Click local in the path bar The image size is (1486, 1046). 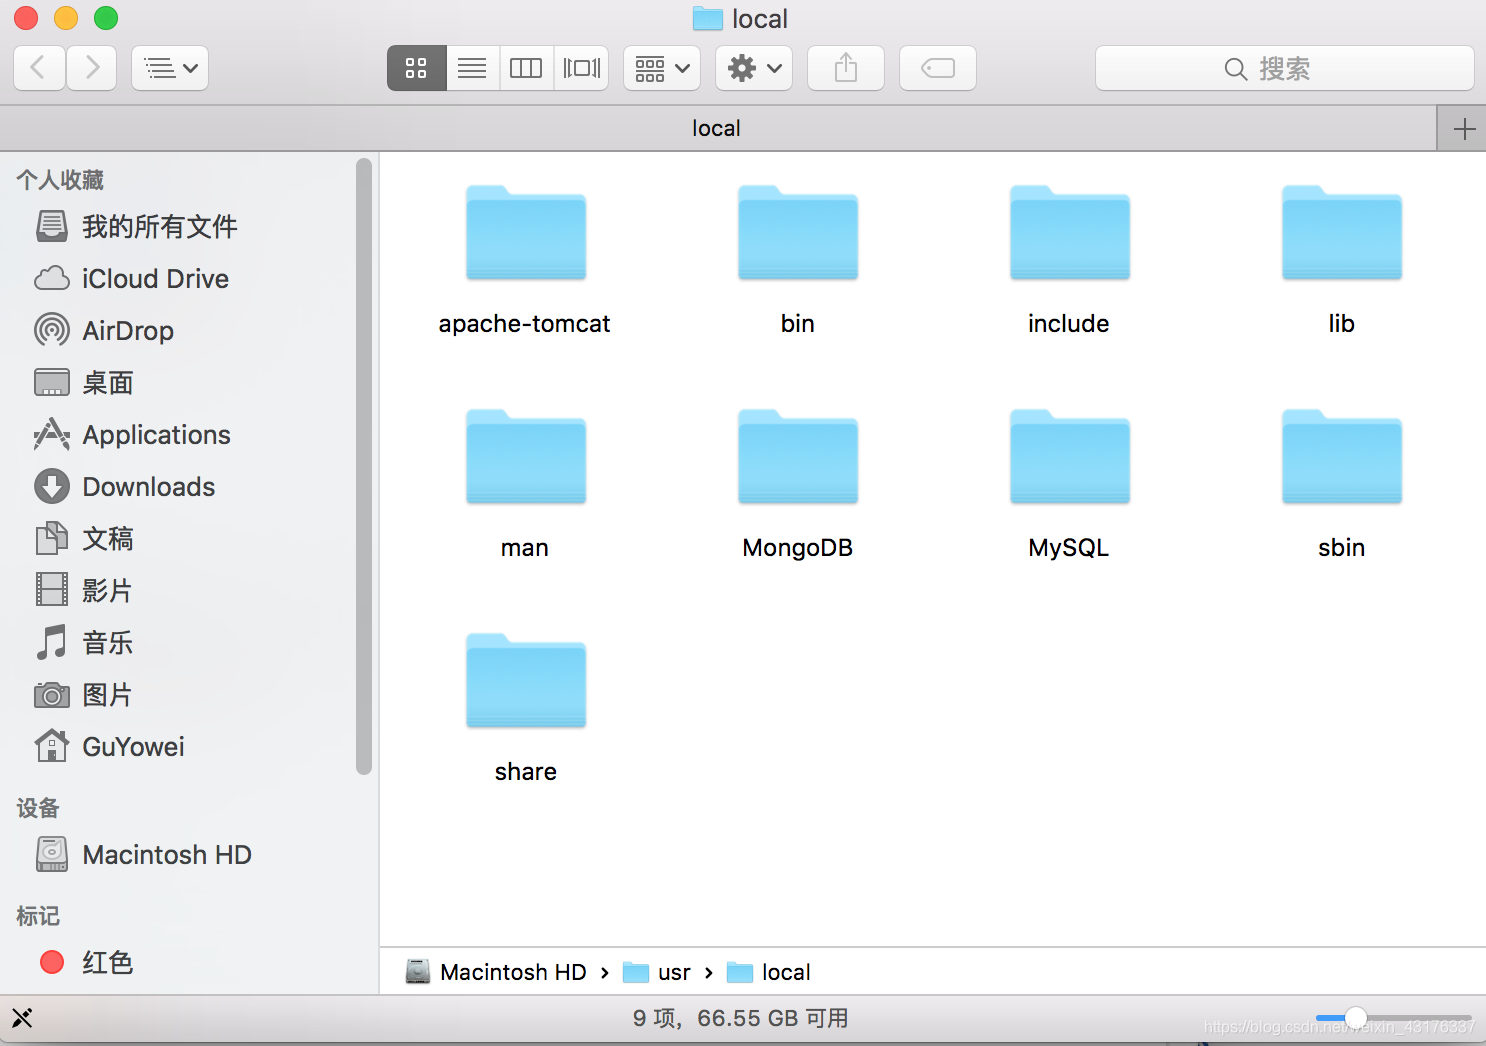pos(769,972)
